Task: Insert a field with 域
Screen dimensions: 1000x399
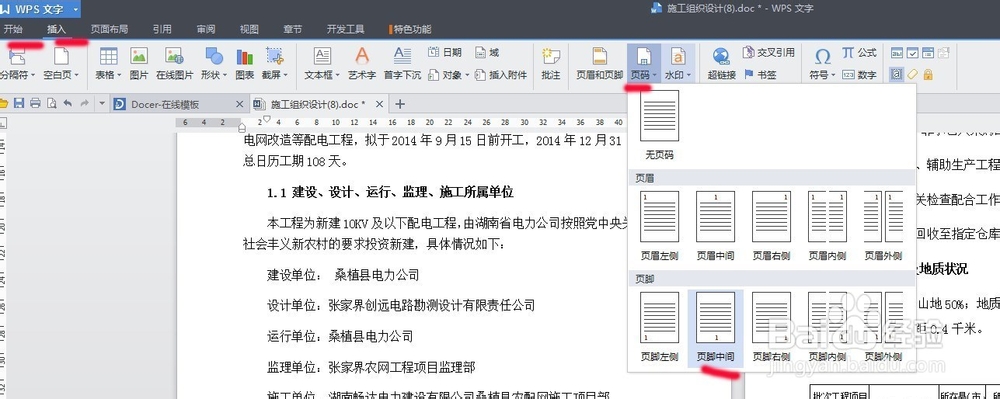Action: [x=487, y=53]
